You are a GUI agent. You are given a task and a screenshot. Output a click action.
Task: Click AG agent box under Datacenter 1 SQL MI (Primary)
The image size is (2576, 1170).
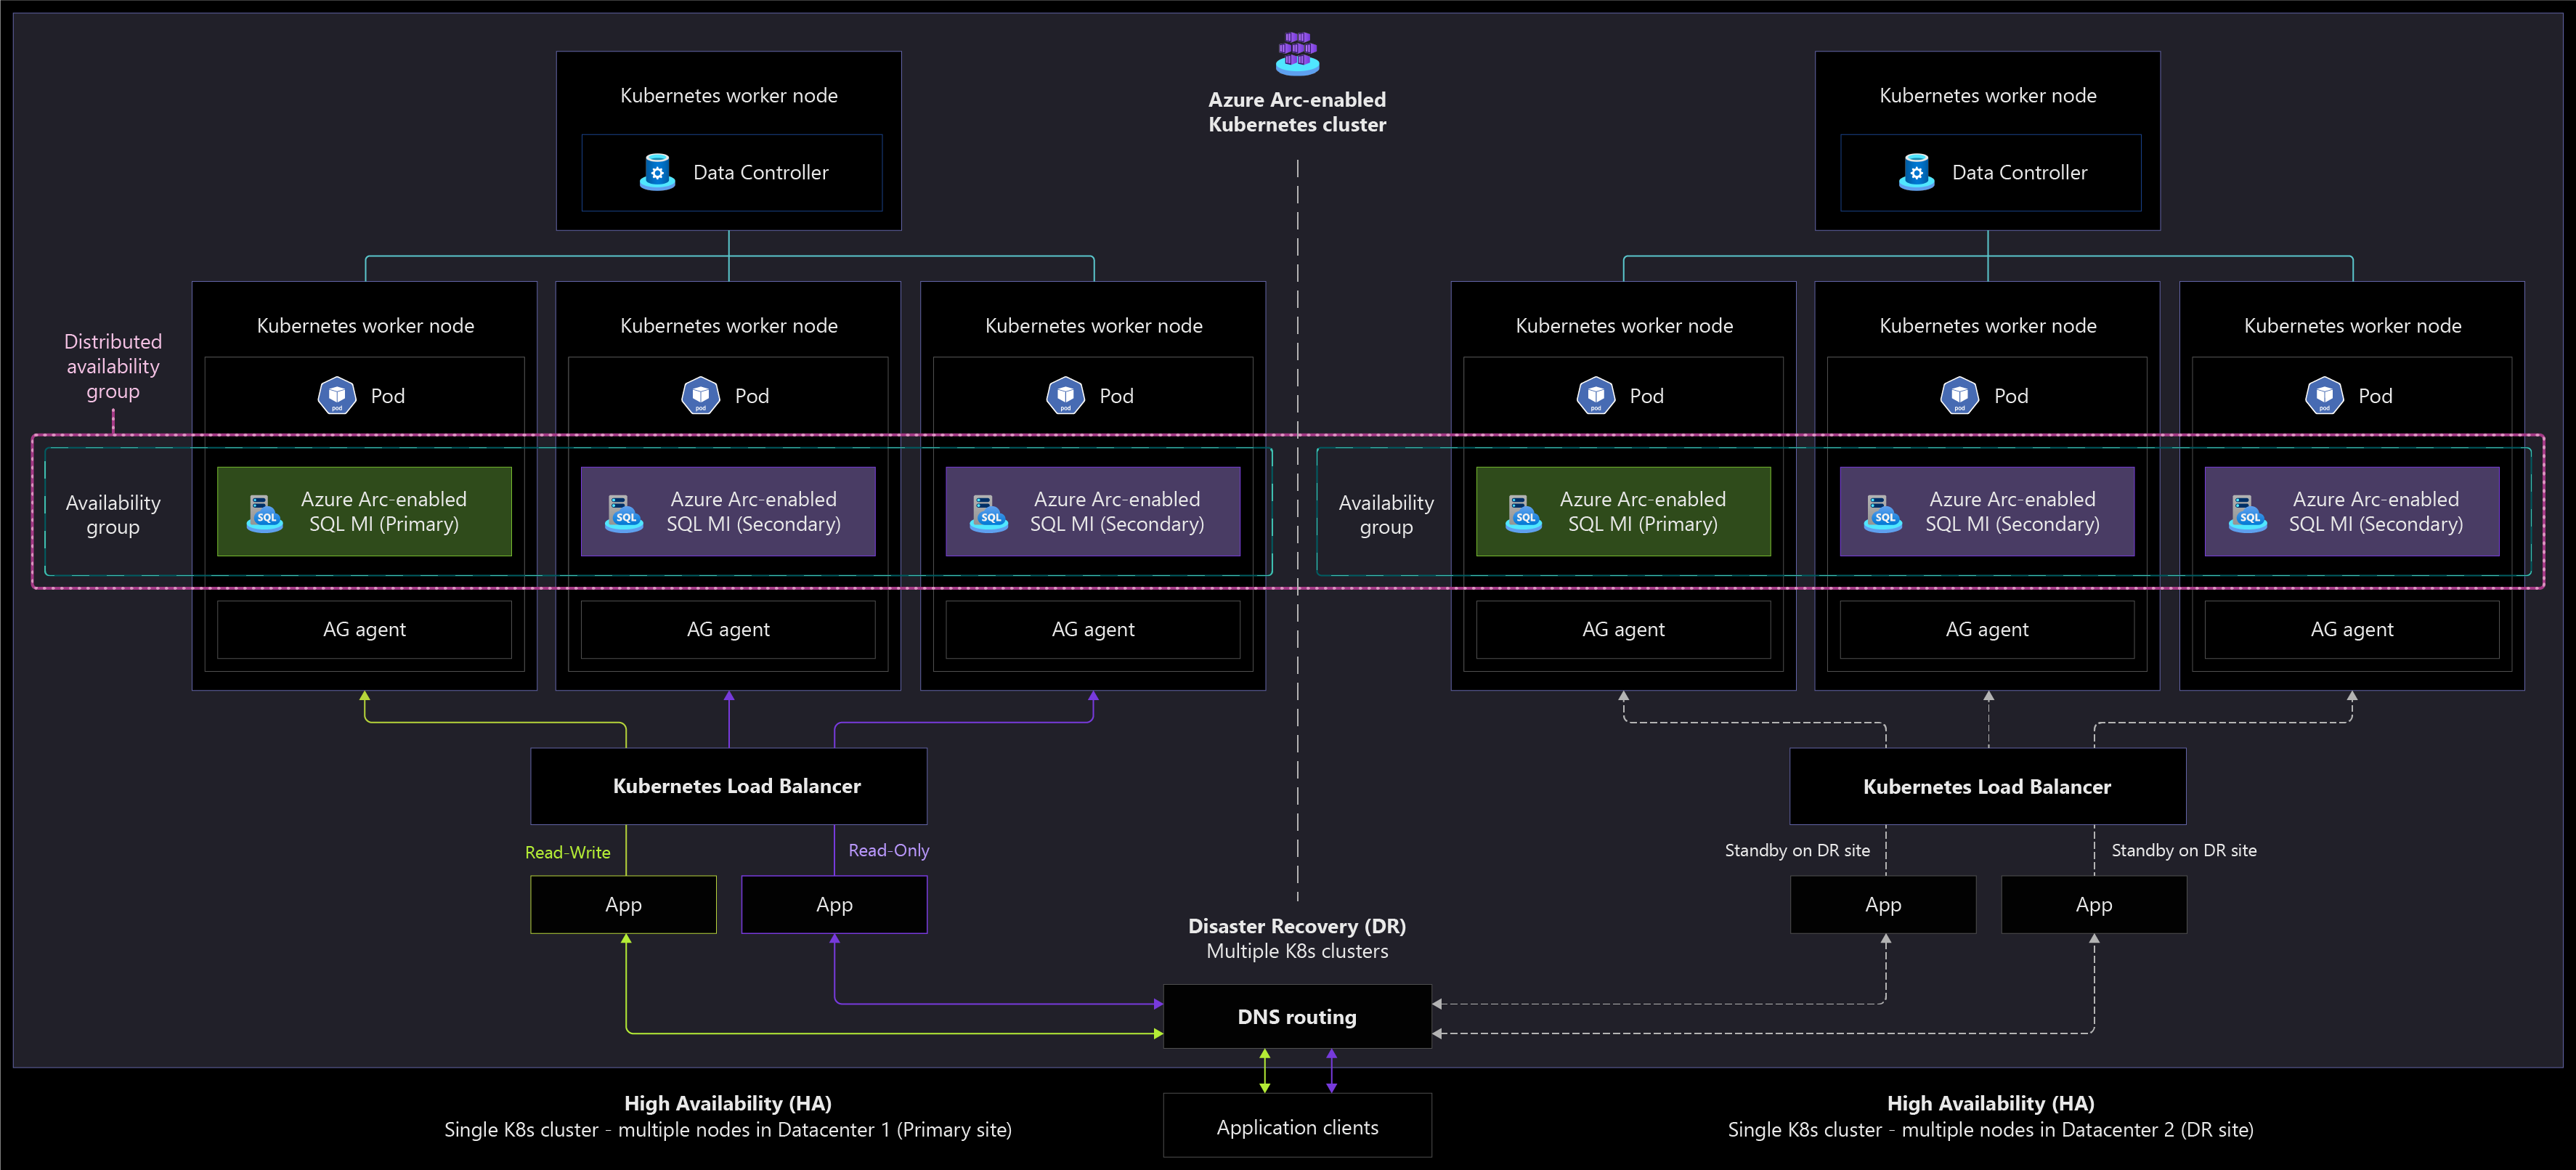[x=364, y=629]
